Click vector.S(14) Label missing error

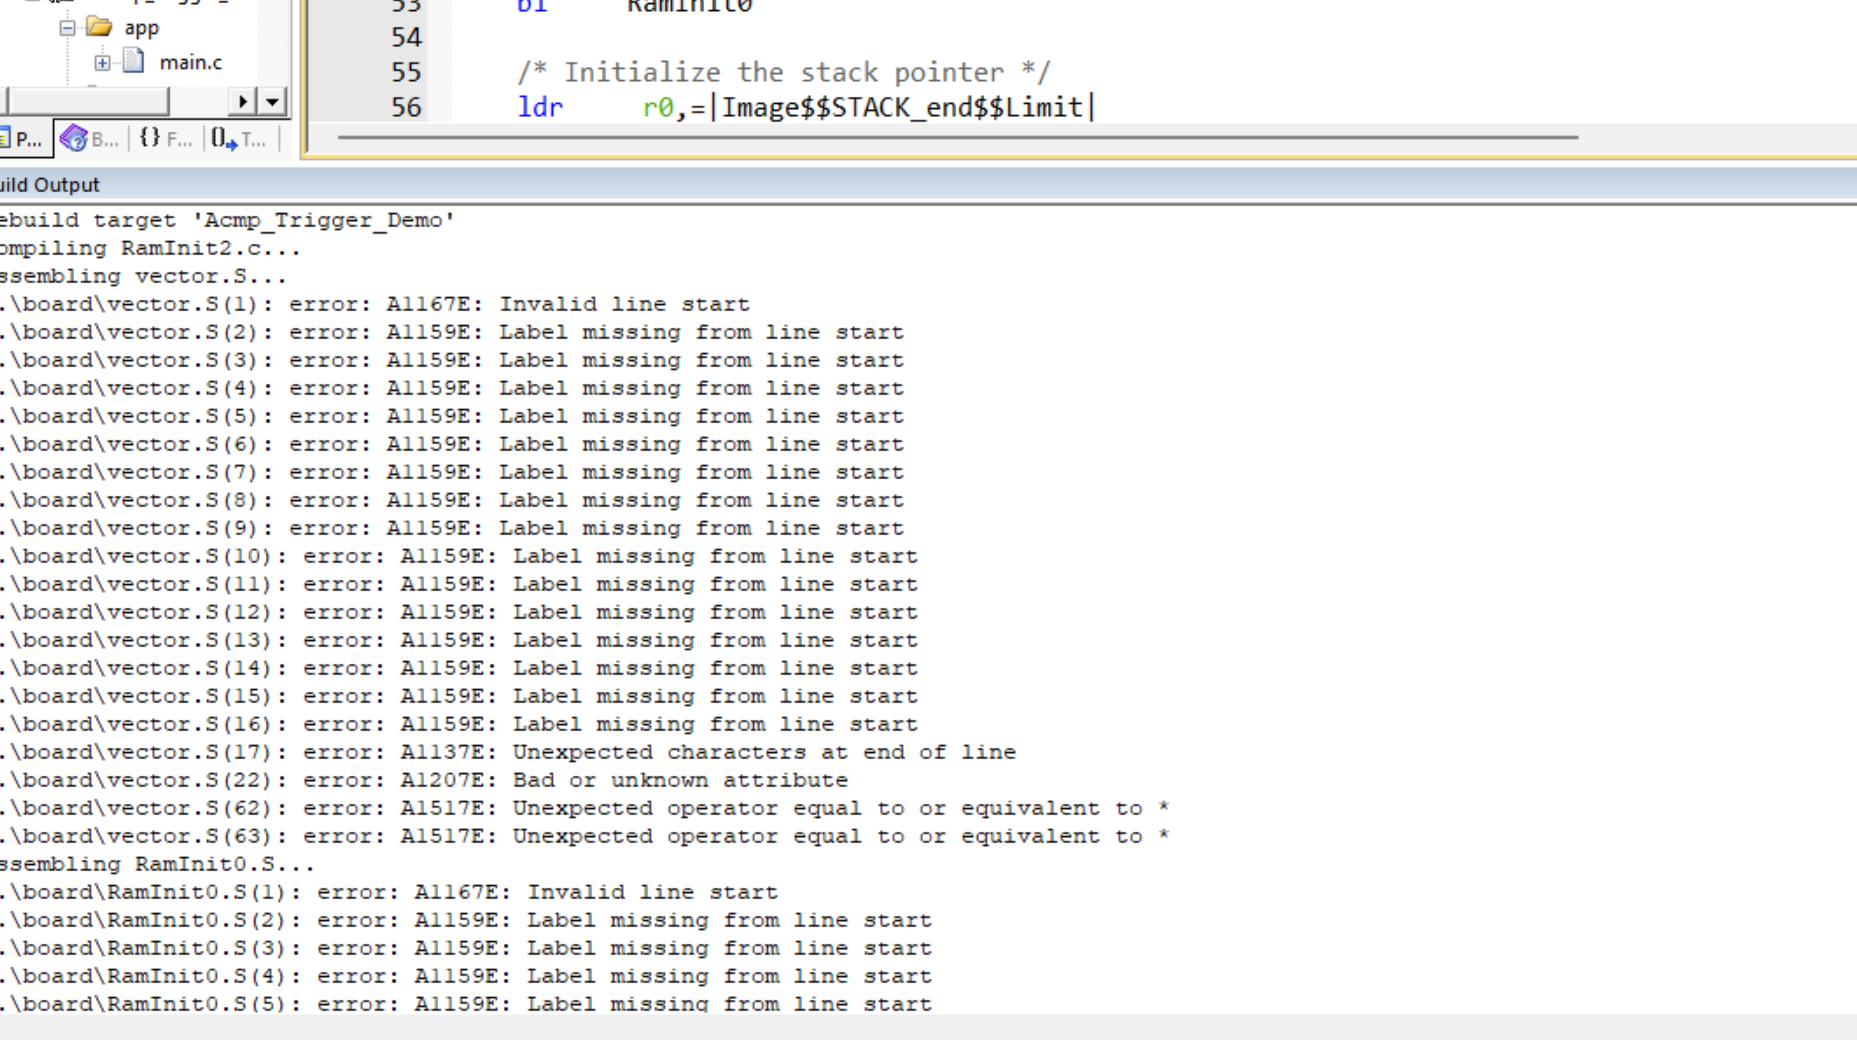(459, 668)
